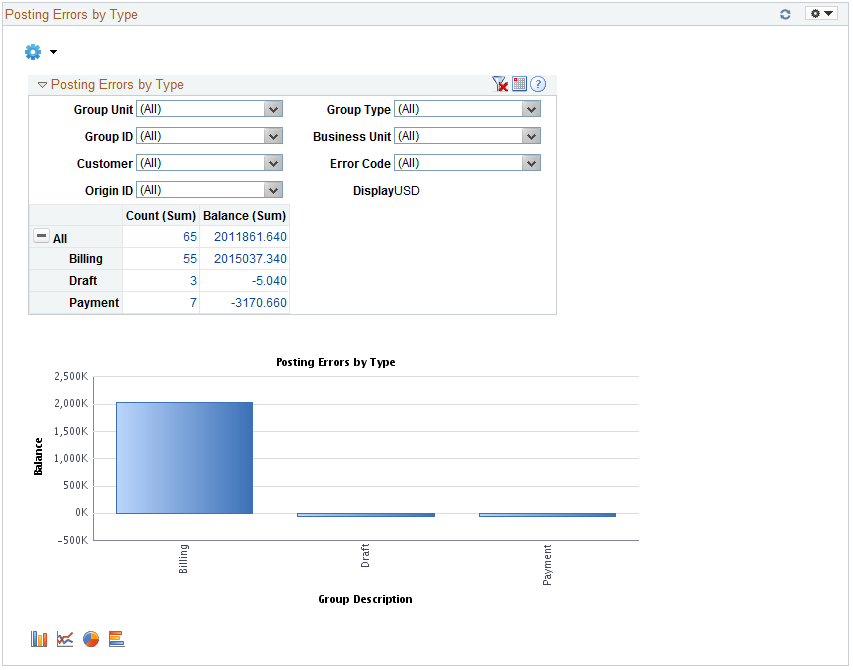Click the Balance axis label

pos(38,456)
